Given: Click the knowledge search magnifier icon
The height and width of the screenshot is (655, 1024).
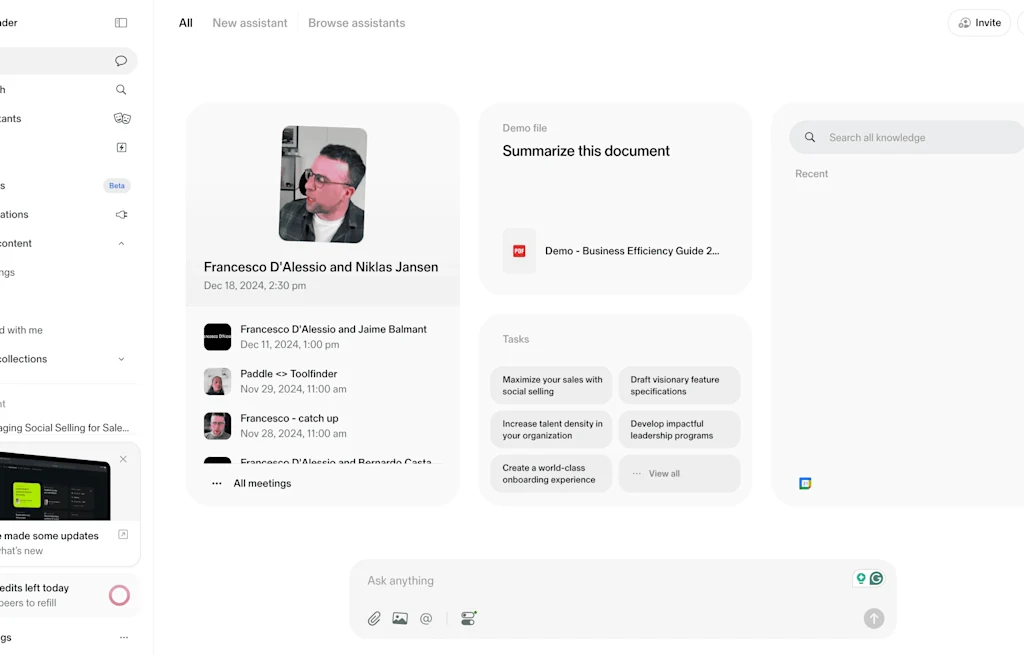Looking at the screenshot, I should click(810, 137).
